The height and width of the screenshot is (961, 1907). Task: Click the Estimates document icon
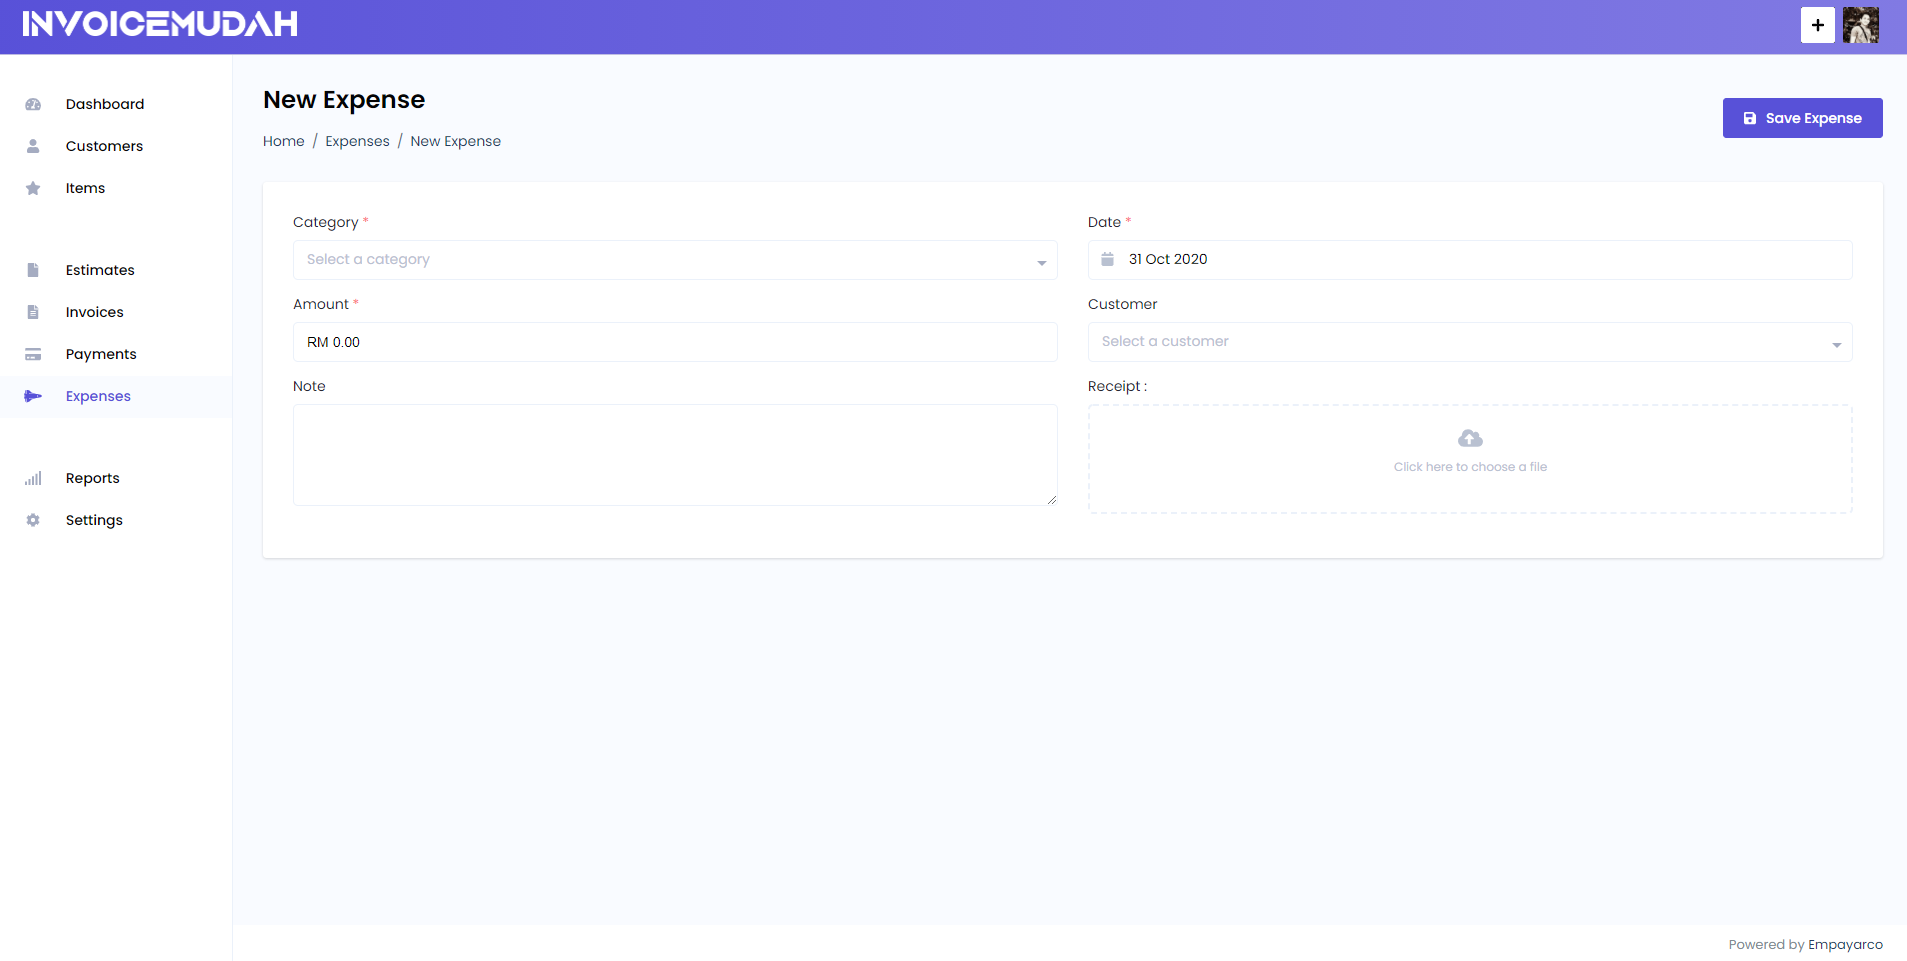[33, 270]
